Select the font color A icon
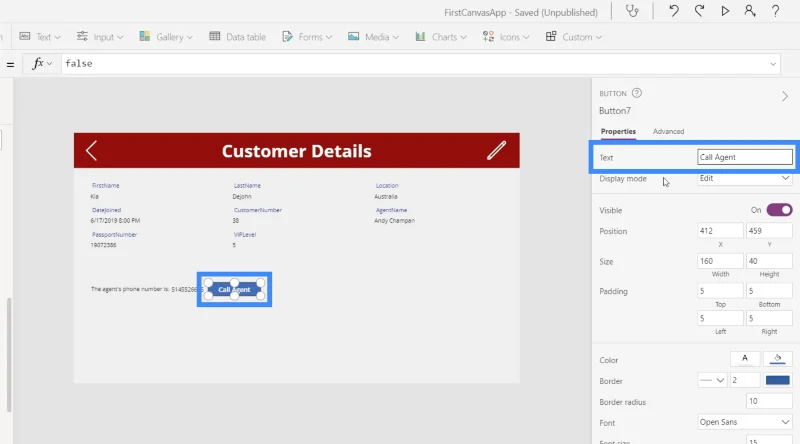 click(x=745, y=359)
